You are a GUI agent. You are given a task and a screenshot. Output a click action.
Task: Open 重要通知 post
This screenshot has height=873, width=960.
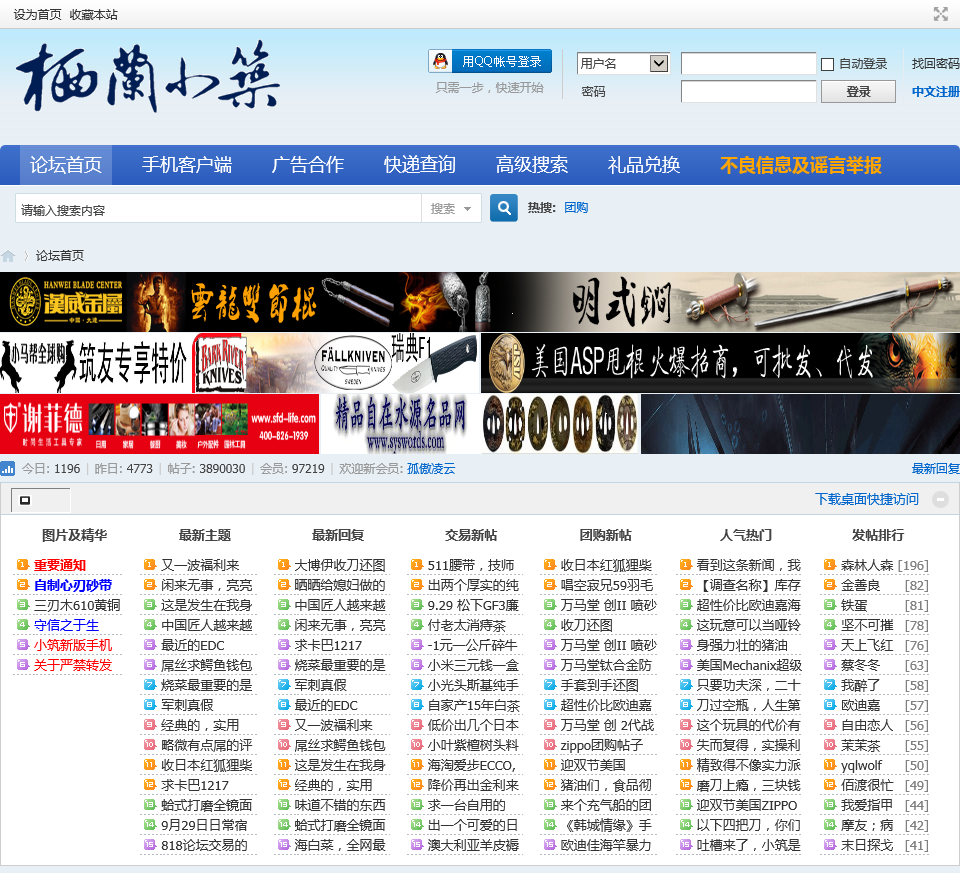tap(59, 565)
